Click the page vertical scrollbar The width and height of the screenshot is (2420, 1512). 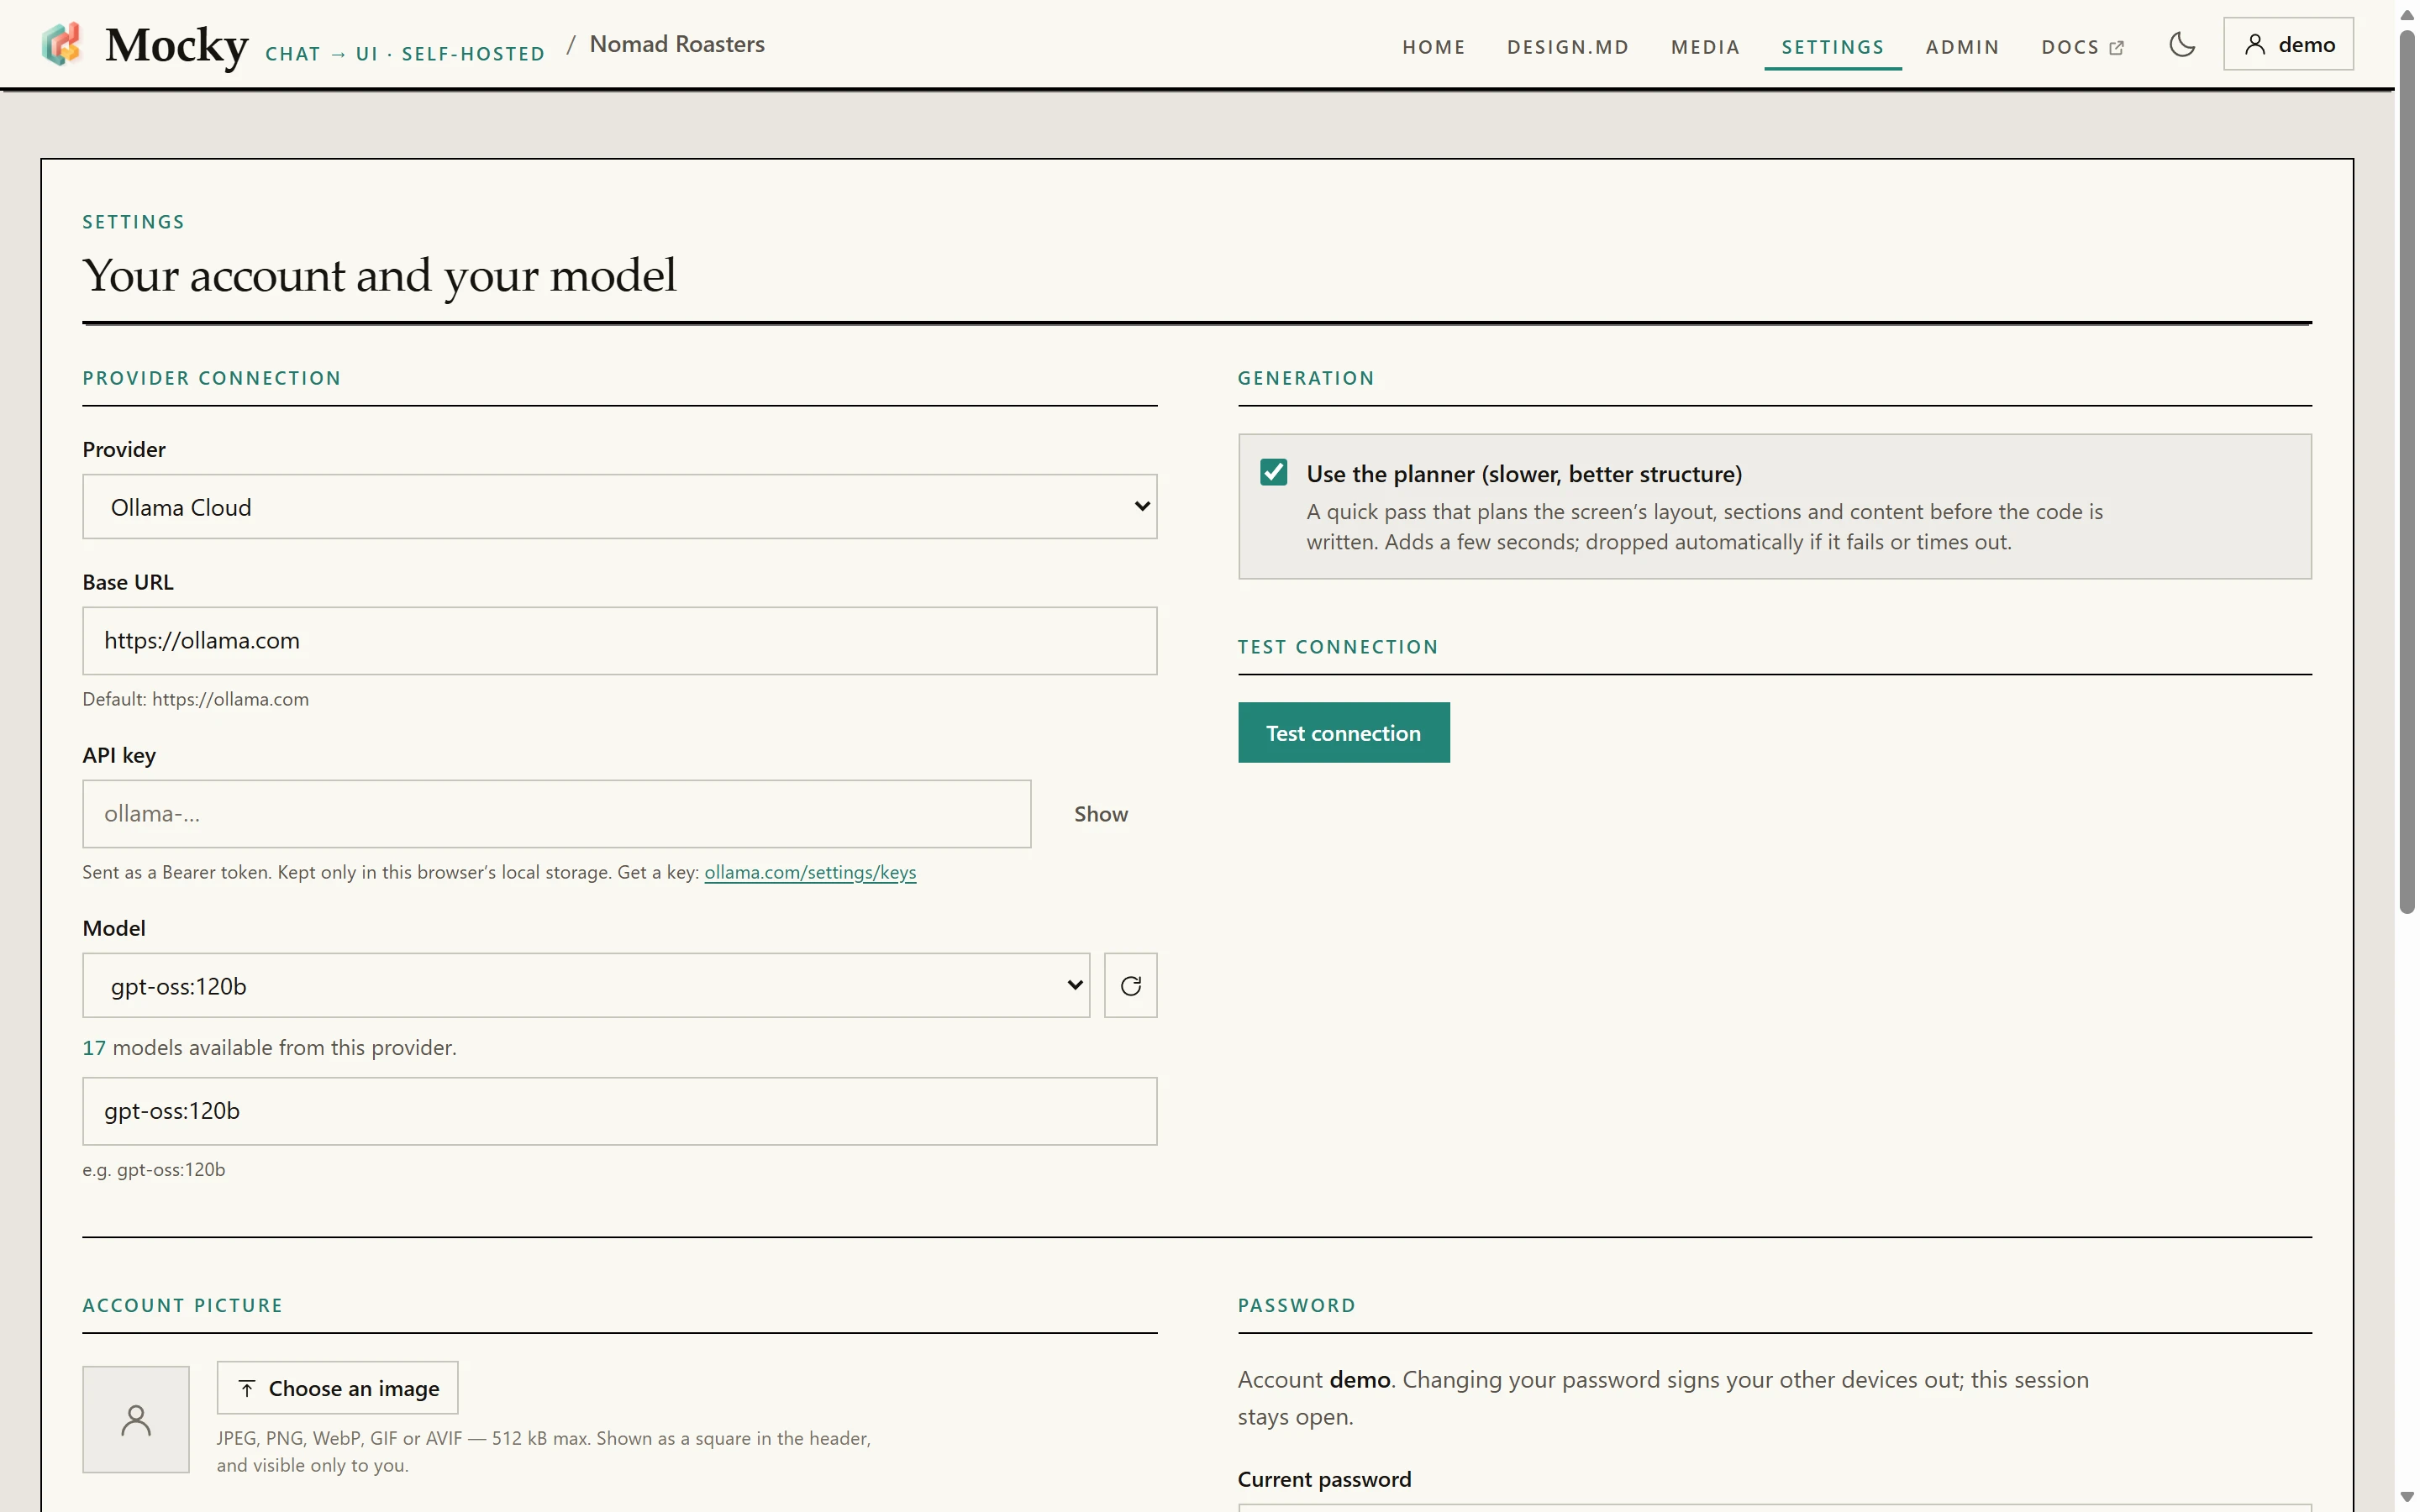(2407, 470)
